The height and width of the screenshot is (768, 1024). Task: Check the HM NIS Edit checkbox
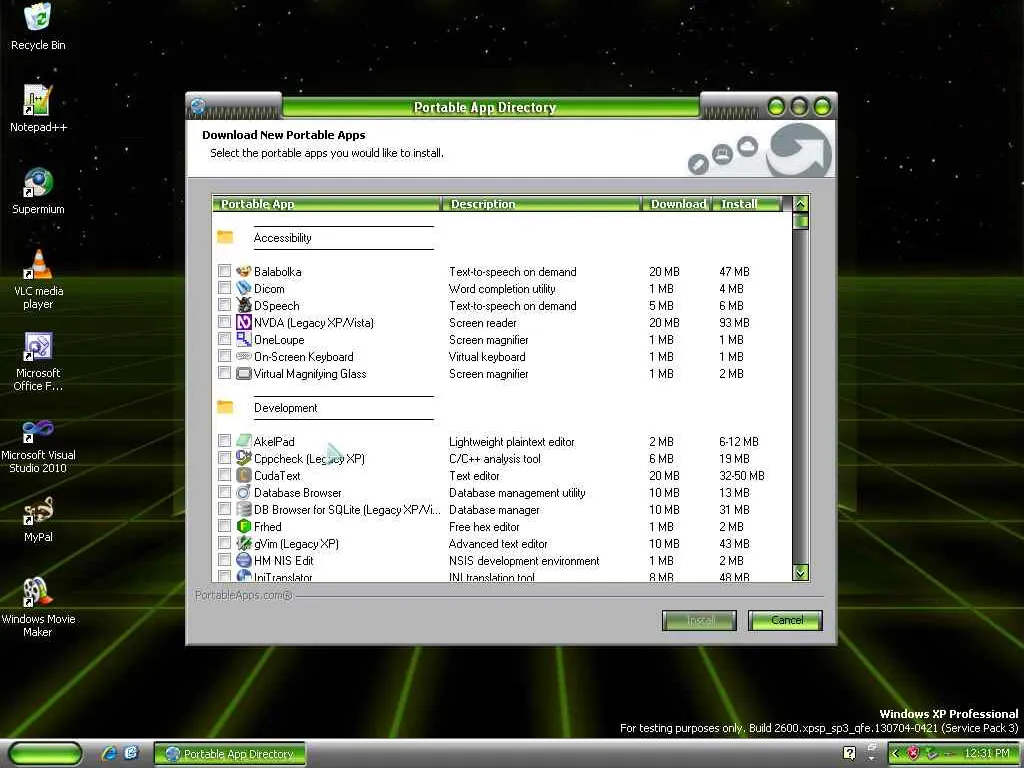pyautogui.click(x=224, y=559)
